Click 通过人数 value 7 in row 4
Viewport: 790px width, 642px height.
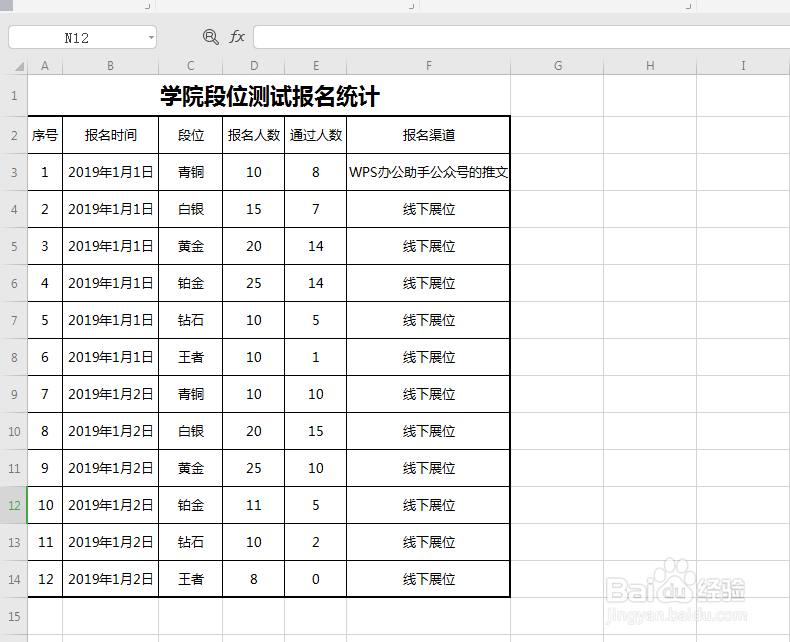click(x=315, y=209)
